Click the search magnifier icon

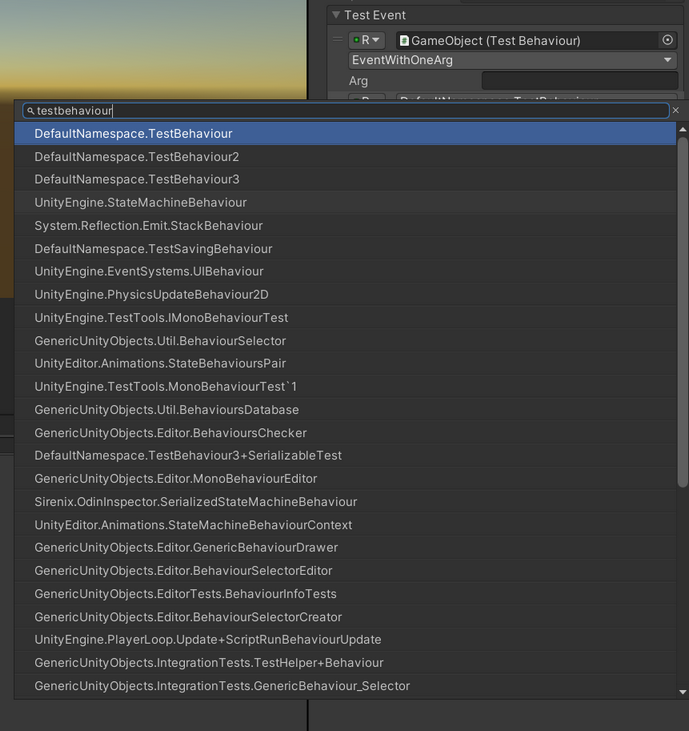[x=31, y=111]
